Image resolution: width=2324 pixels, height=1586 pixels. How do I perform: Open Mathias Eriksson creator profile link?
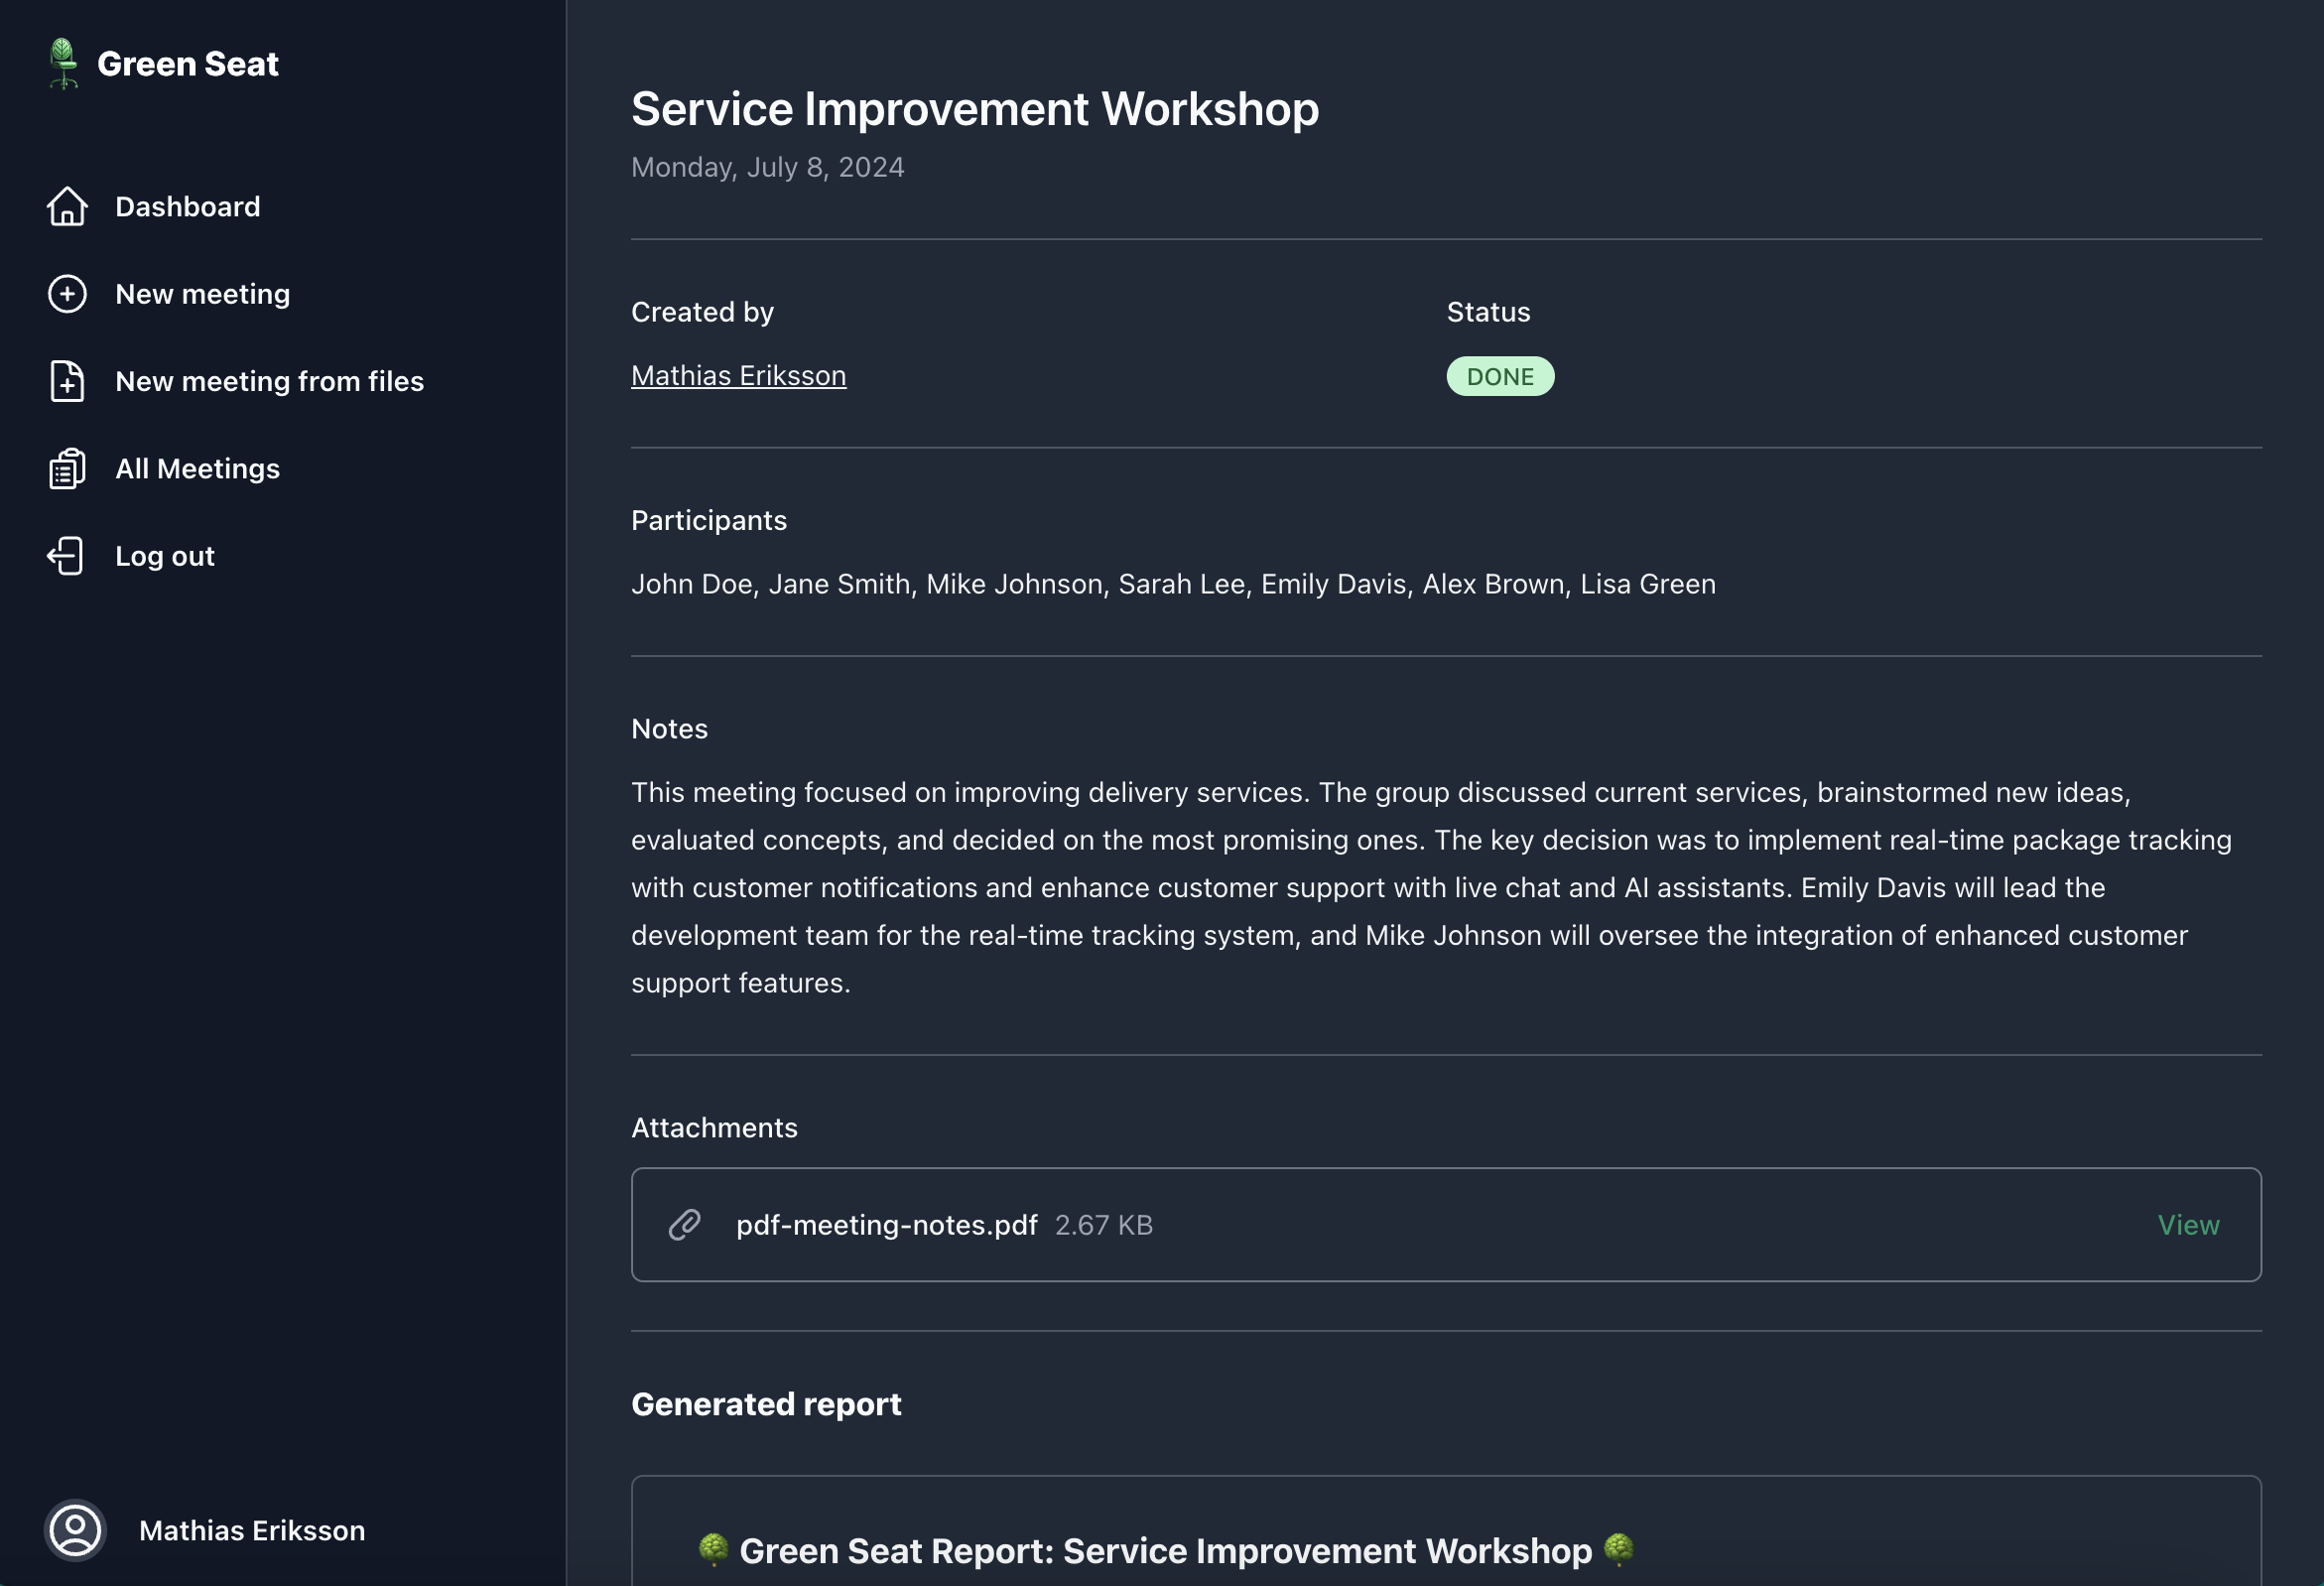[738, 376]
